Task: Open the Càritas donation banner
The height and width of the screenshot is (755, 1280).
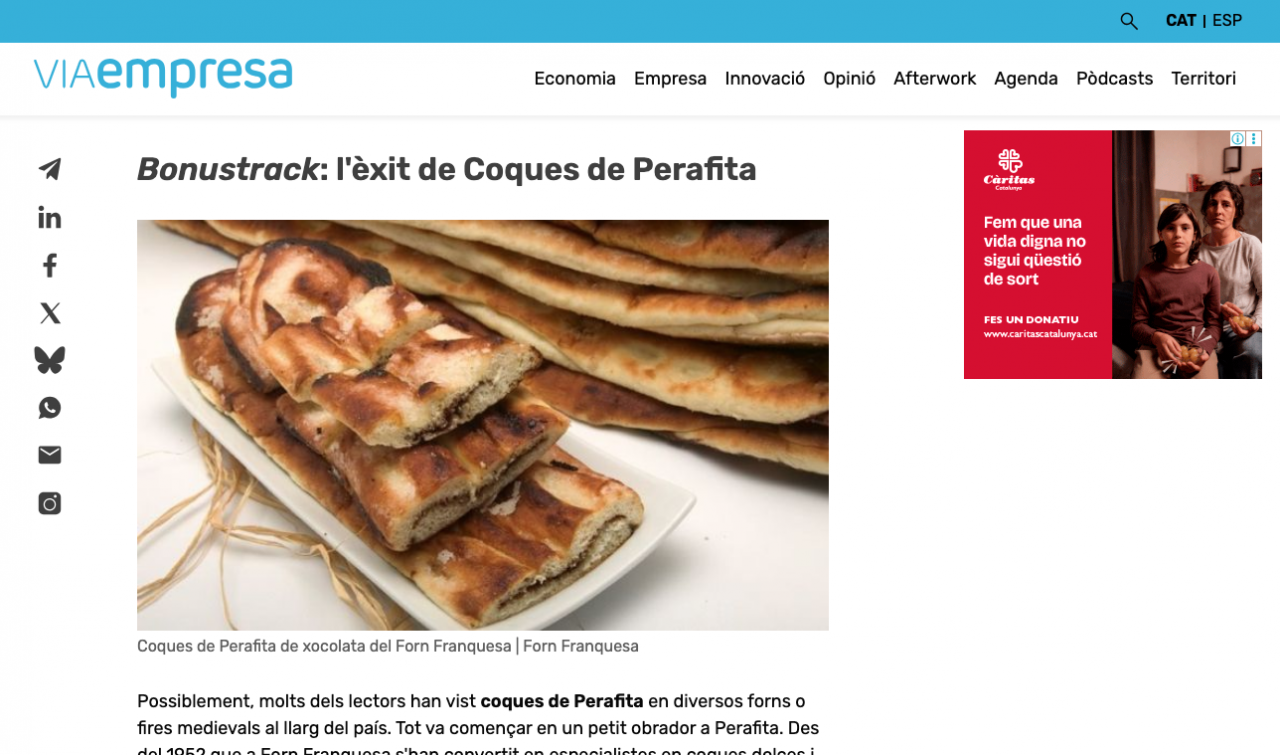Action: (1113, 255)
